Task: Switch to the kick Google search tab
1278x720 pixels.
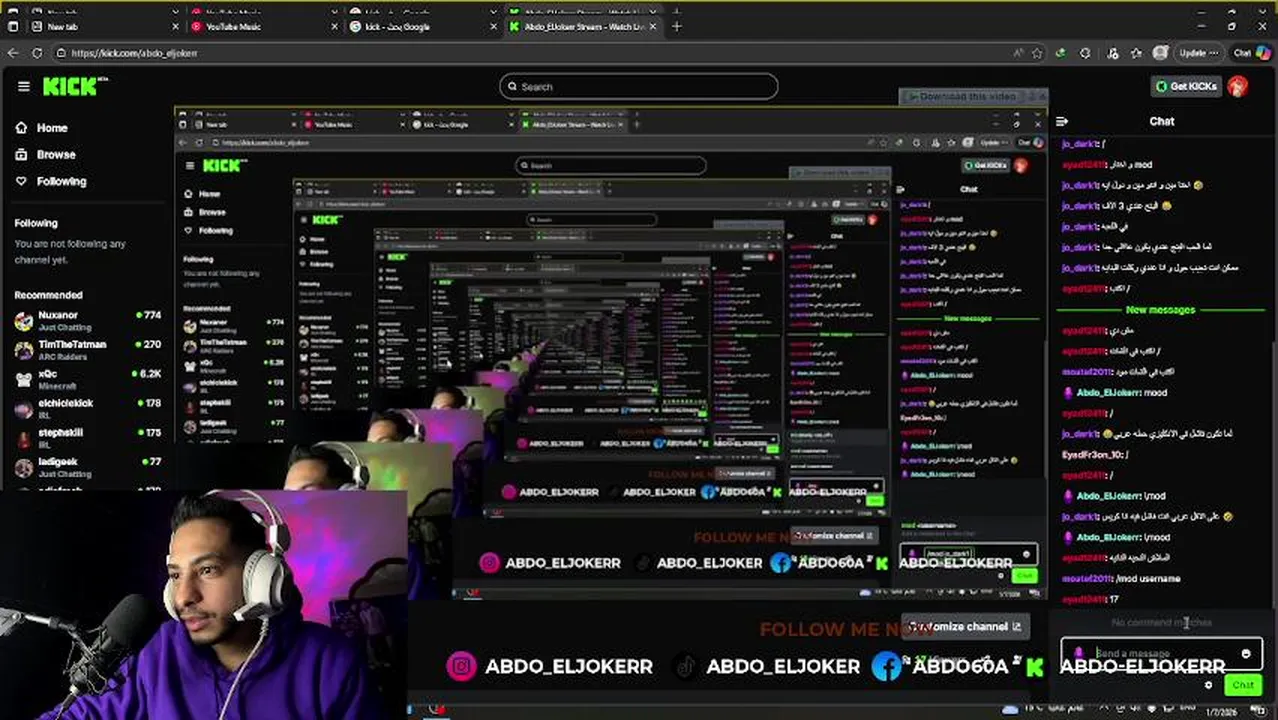Action: (x=424, y=26)
